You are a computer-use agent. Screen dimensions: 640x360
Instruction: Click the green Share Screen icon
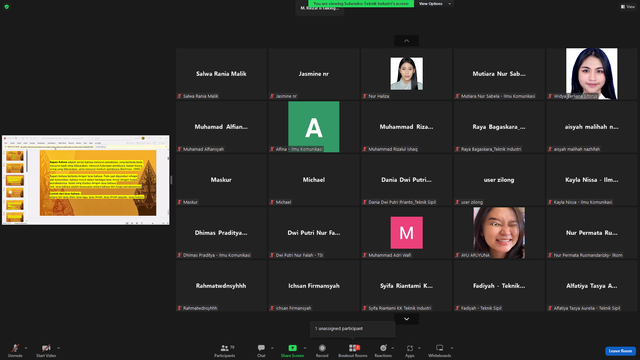tap(293, 348)
